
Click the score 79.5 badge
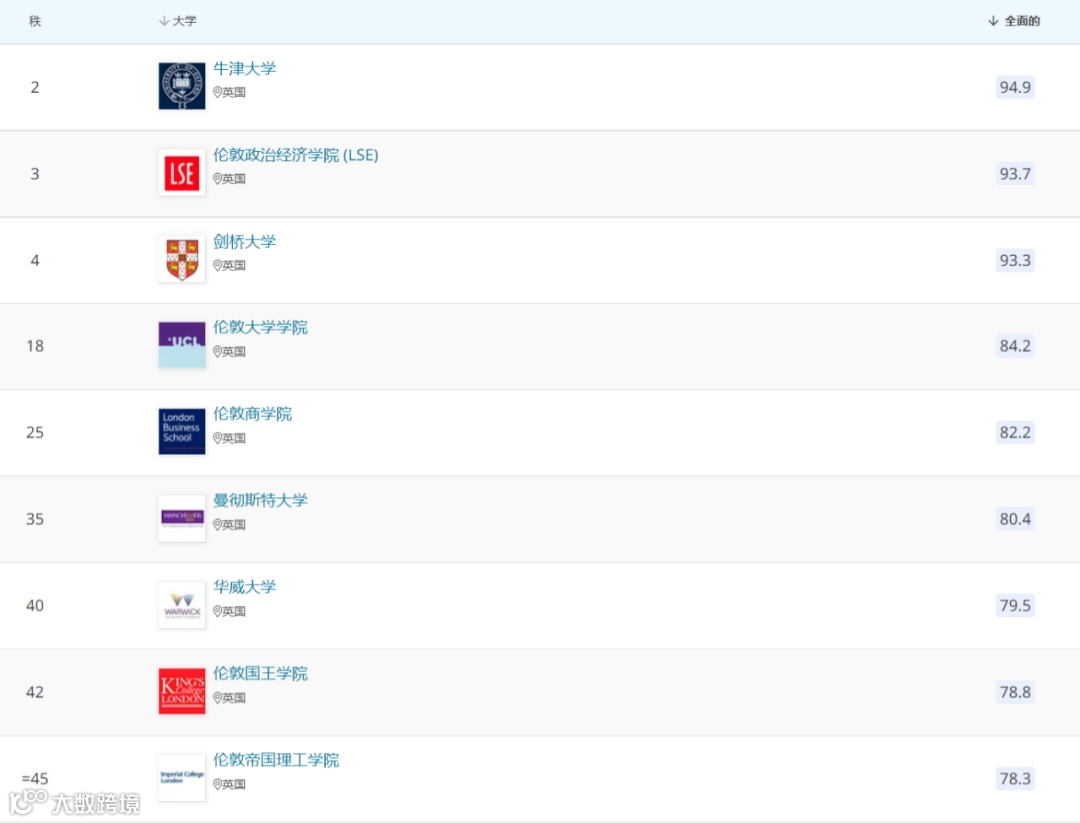coord(1015,605)
